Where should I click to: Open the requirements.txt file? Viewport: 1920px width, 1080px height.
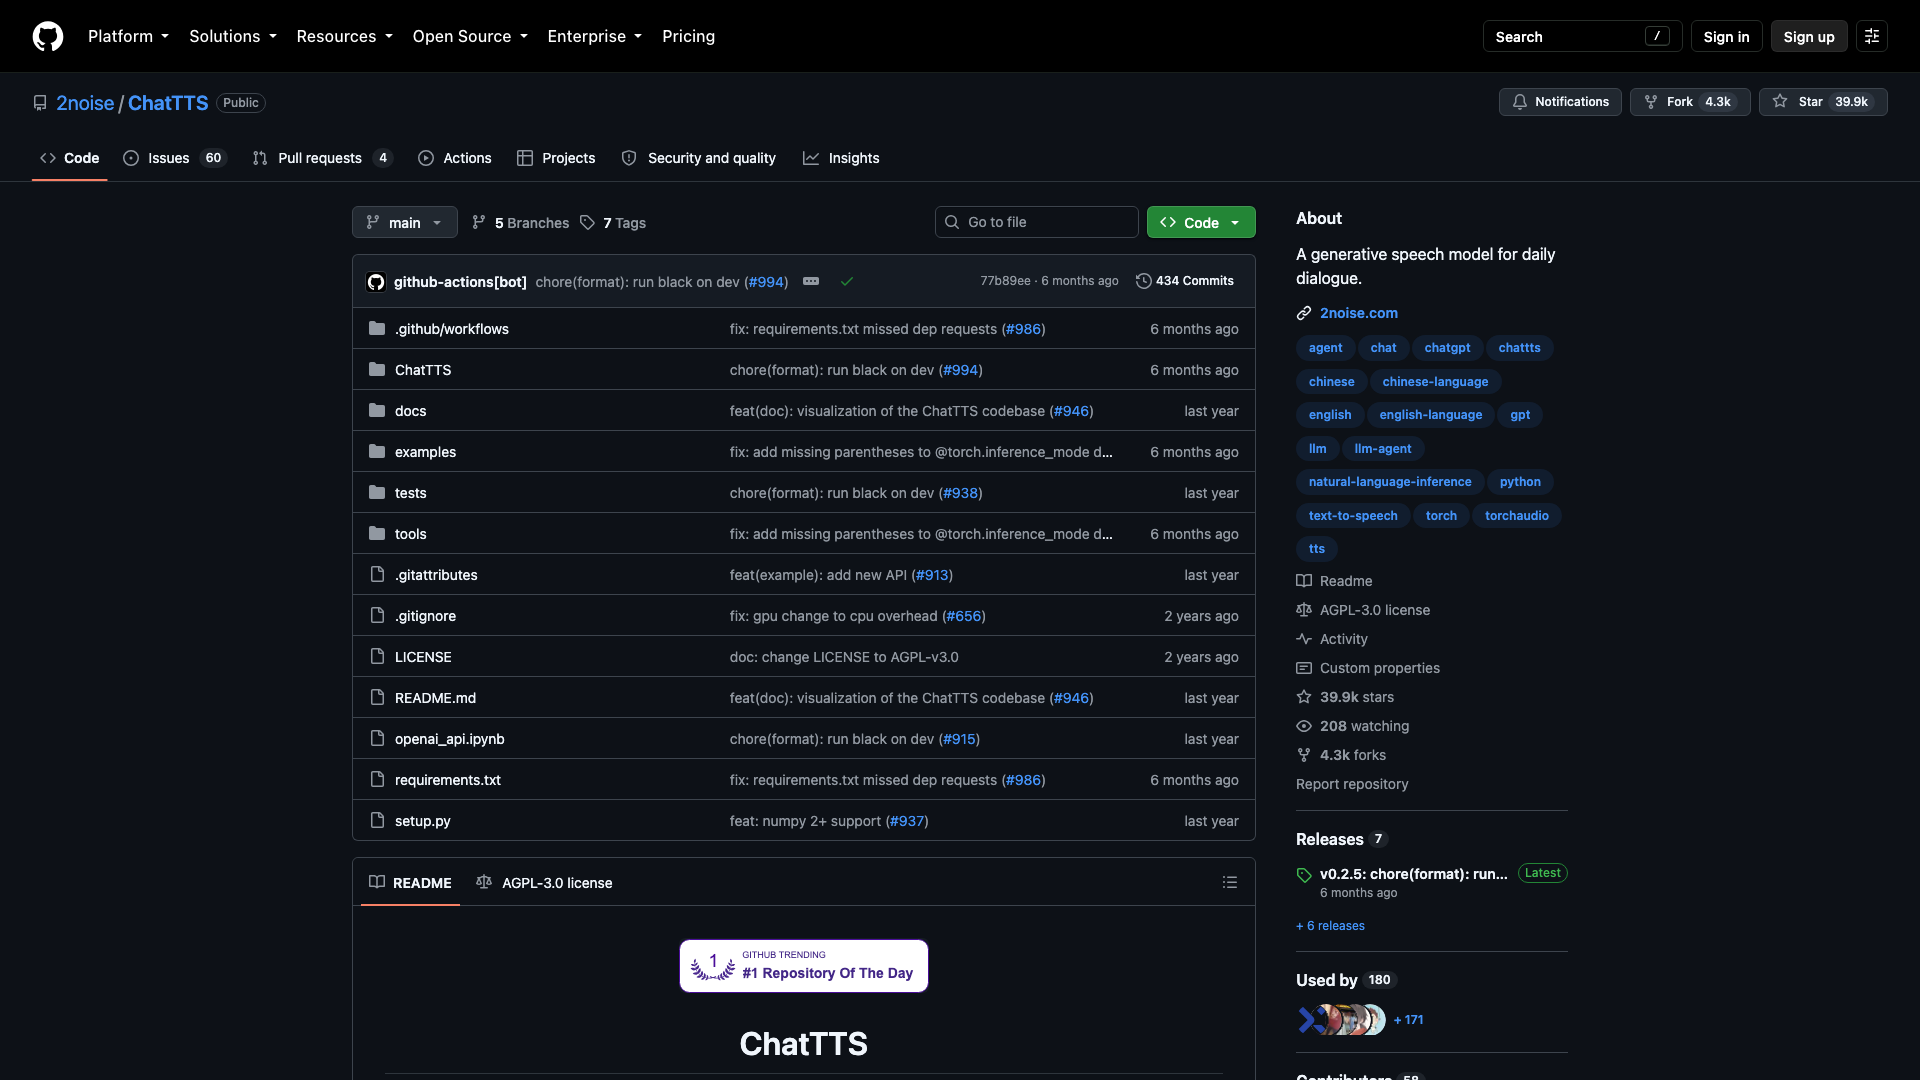click(447, 780)
